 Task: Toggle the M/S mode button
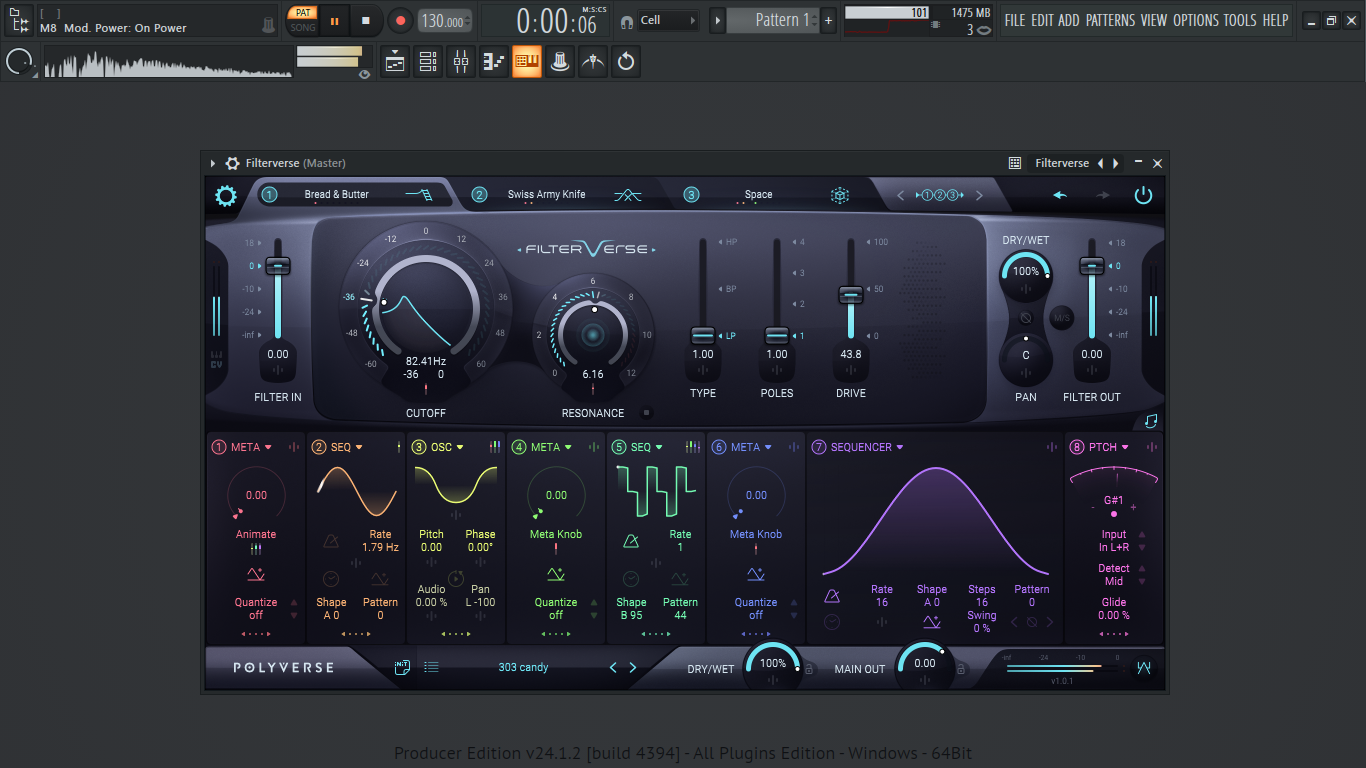pos(1061,319)
